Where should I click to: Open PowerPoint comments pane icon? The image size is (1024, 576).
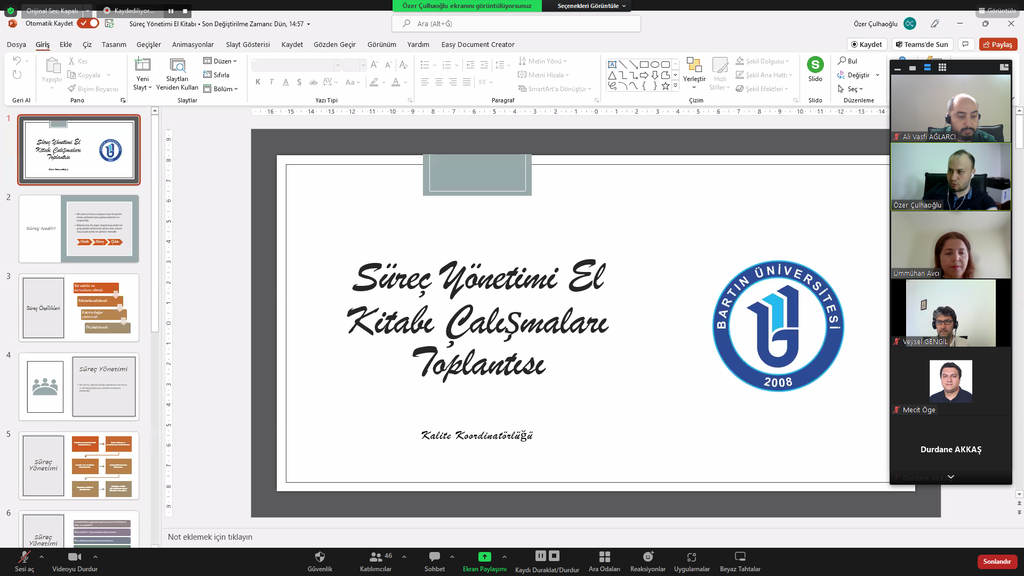coord(965,44)
